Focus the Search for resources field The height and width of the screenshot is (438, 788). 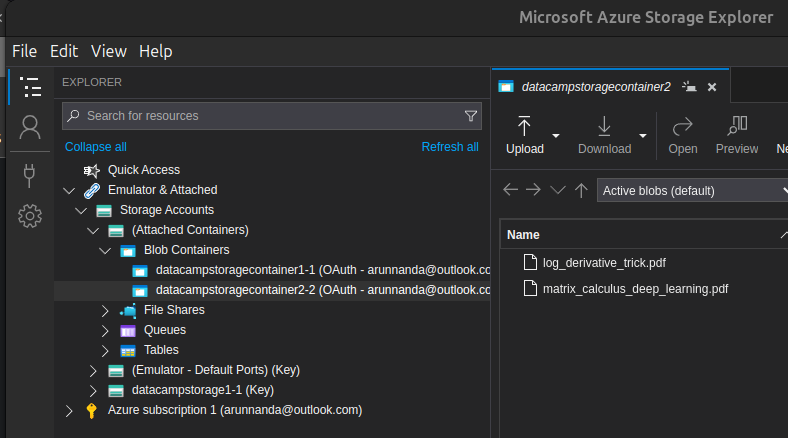pos(272,116)
